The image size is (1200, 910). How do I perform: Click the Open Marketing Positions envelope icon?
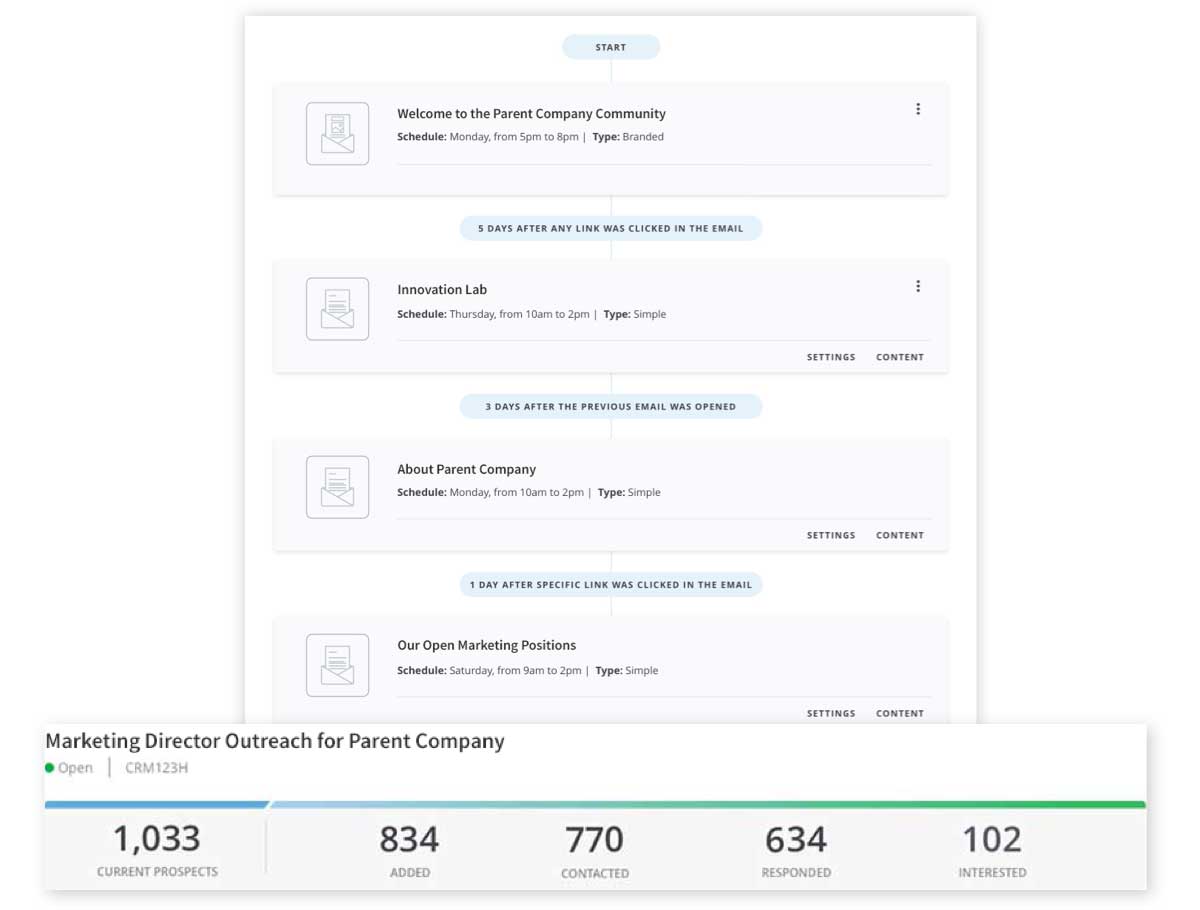click(x=337, y=665)
